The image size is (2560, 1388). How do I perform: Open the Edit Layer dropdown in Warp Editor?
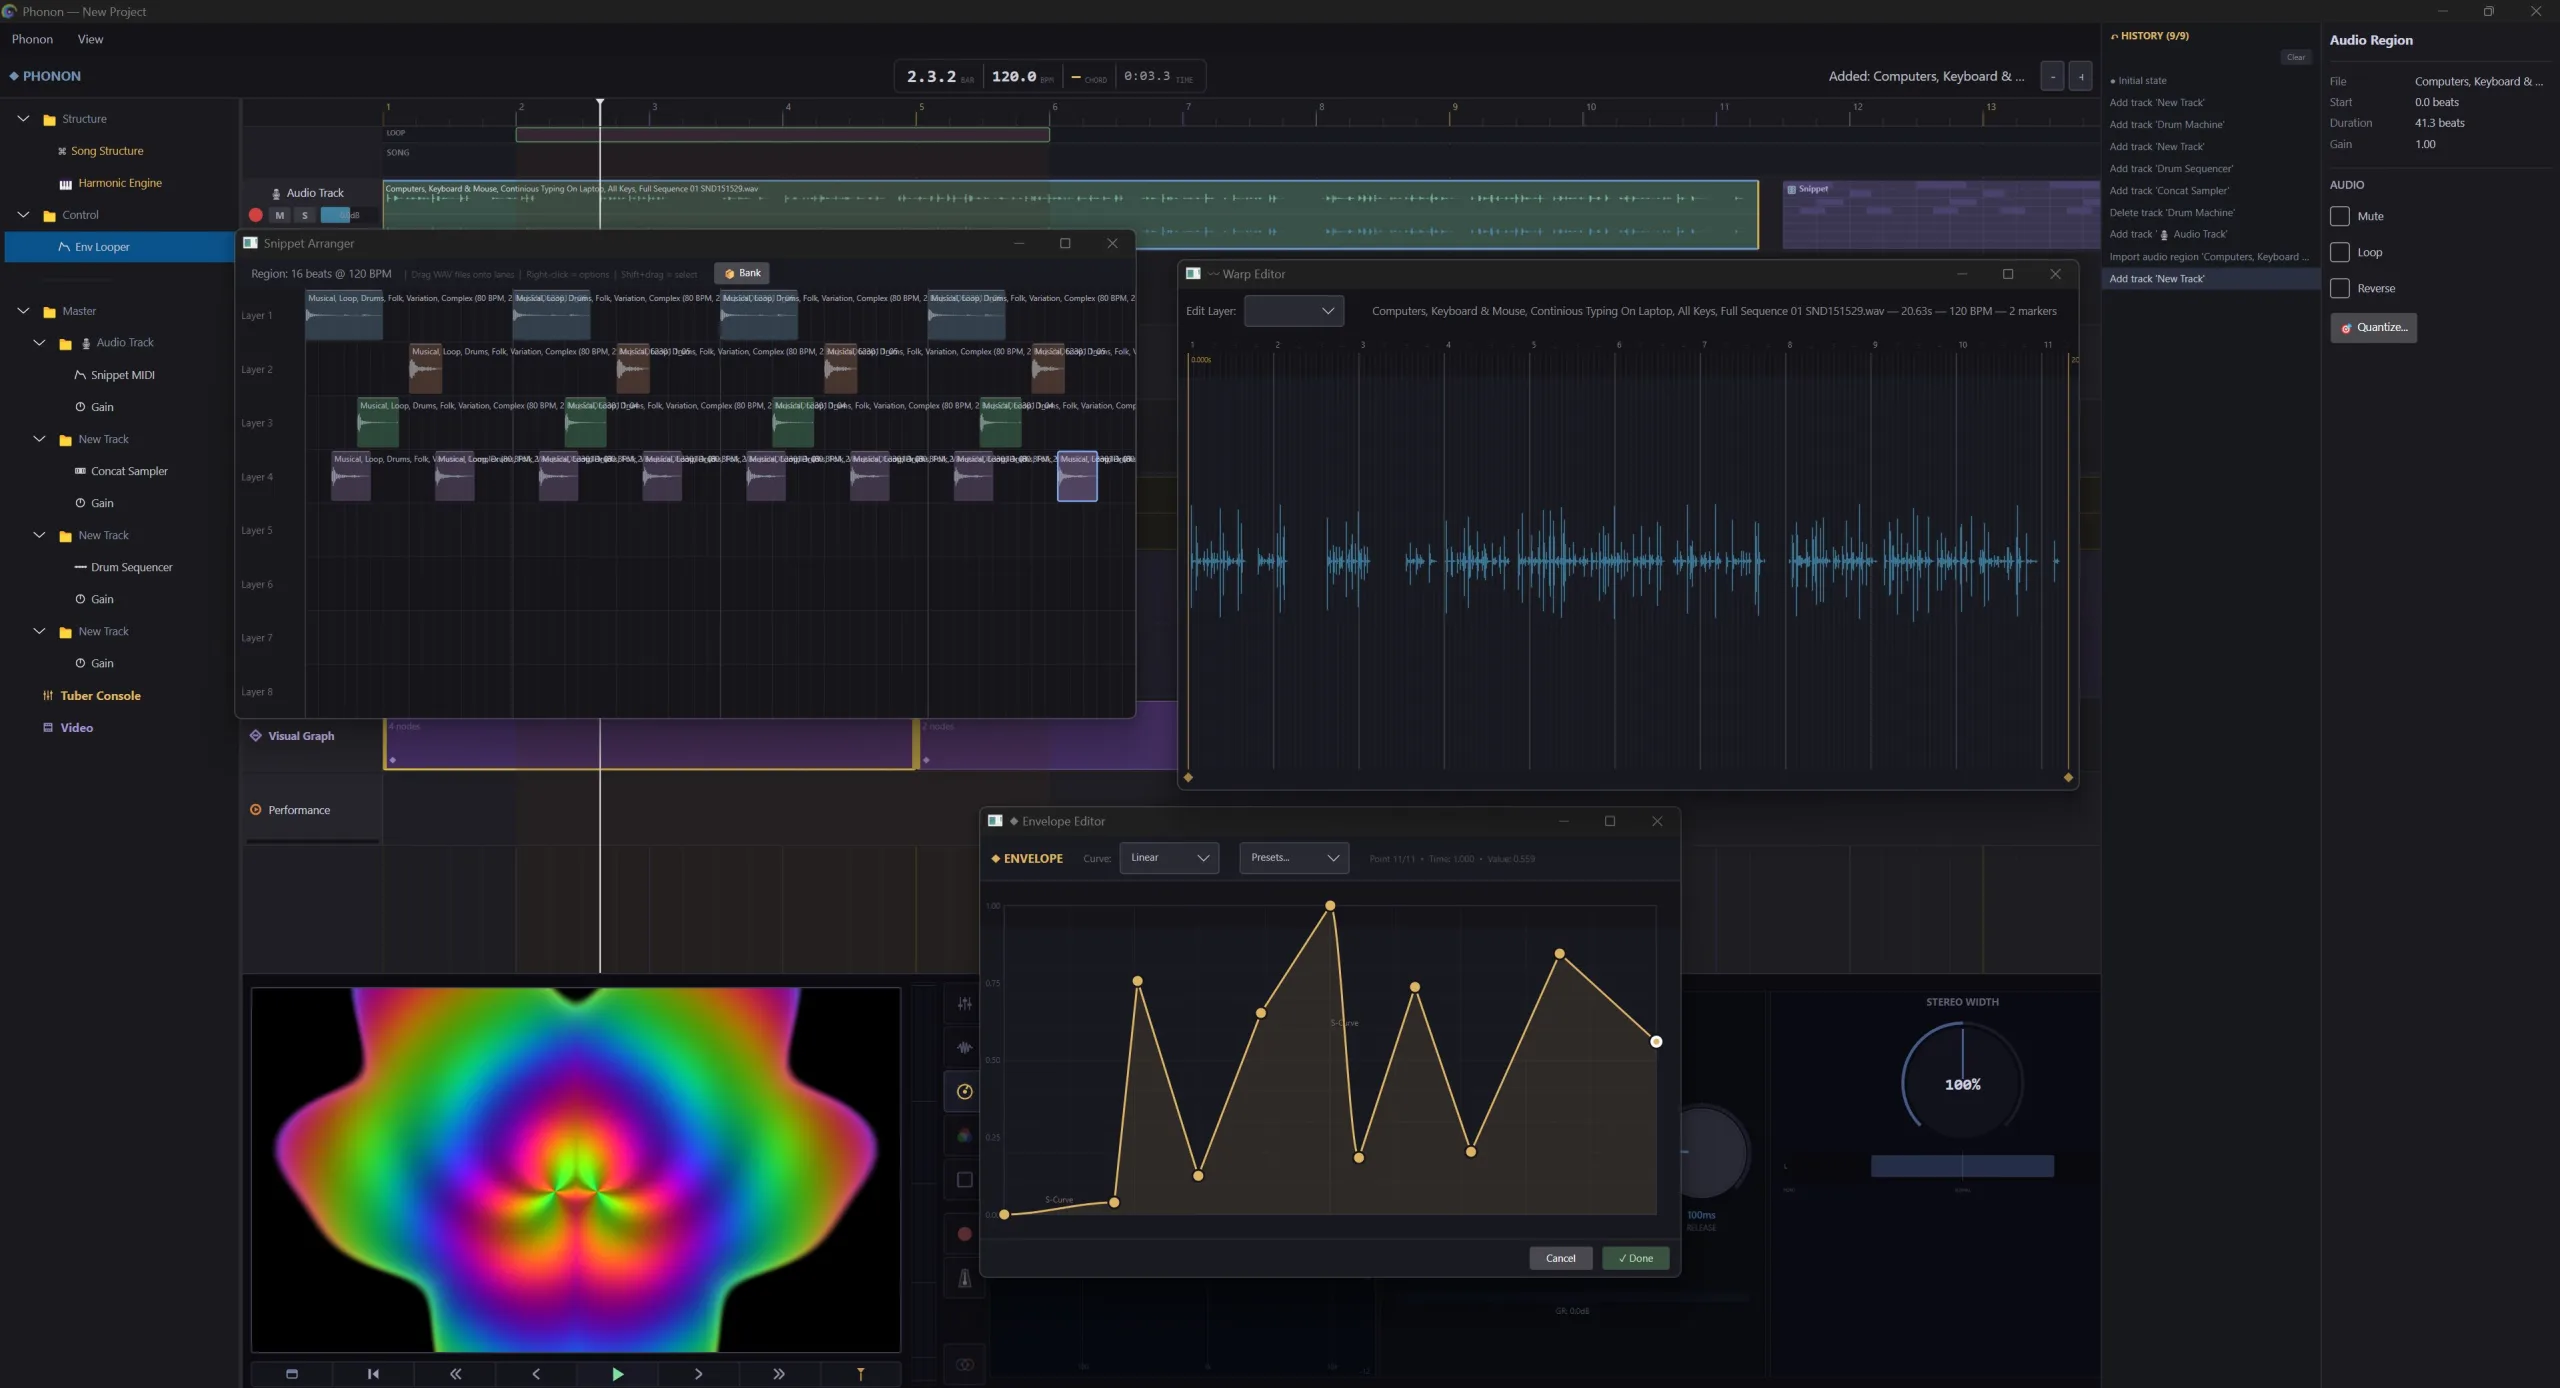[1293, 311]
